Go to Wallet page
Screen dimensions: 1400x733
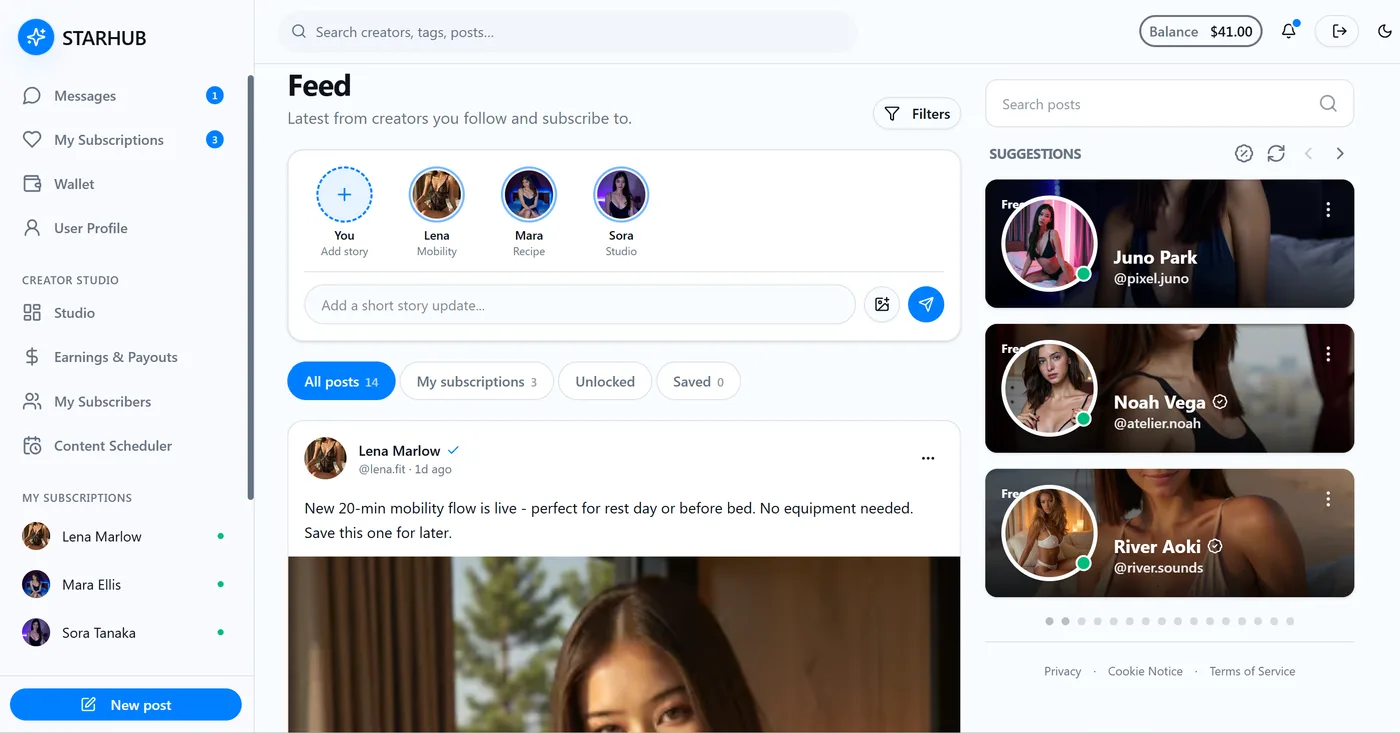[x=126, y=184]
